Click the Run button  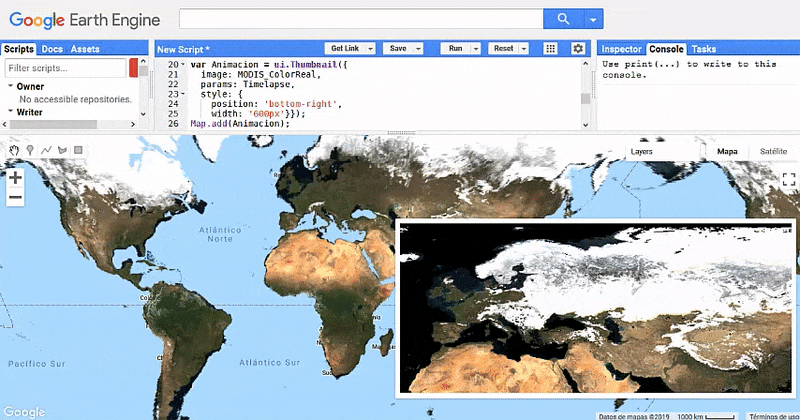pos(456,48)
